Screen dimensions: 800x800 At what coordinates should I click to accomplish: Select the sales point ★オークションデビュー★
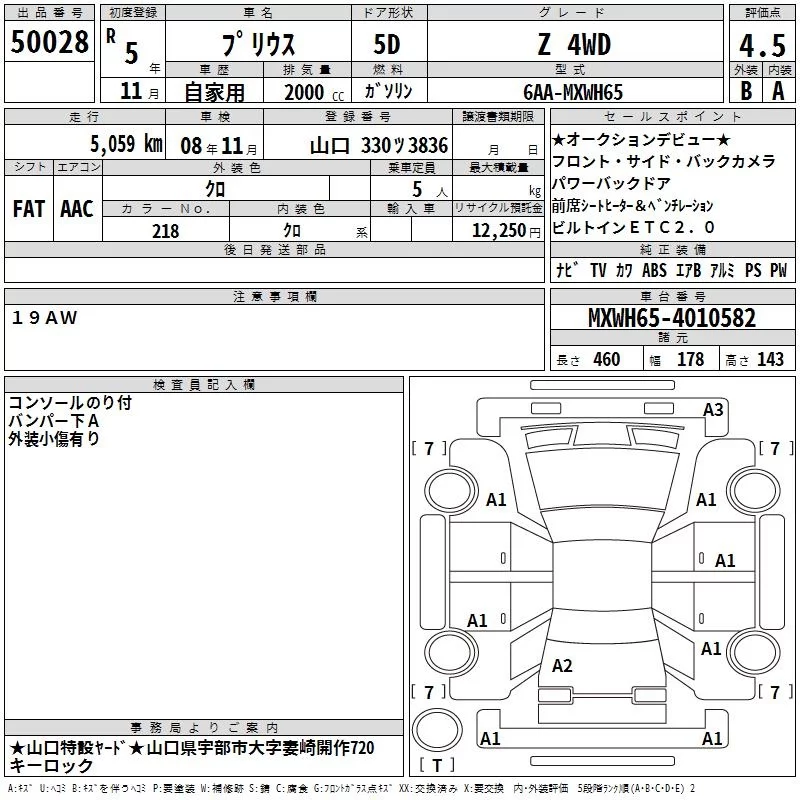coord(641,139)
